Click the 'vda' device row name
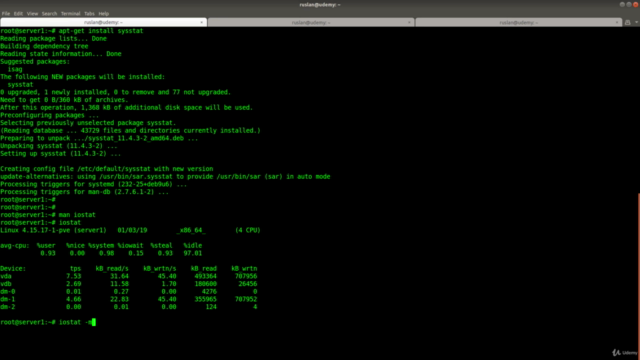This screenshot has width=640, height=360. [x=6, y=276]
